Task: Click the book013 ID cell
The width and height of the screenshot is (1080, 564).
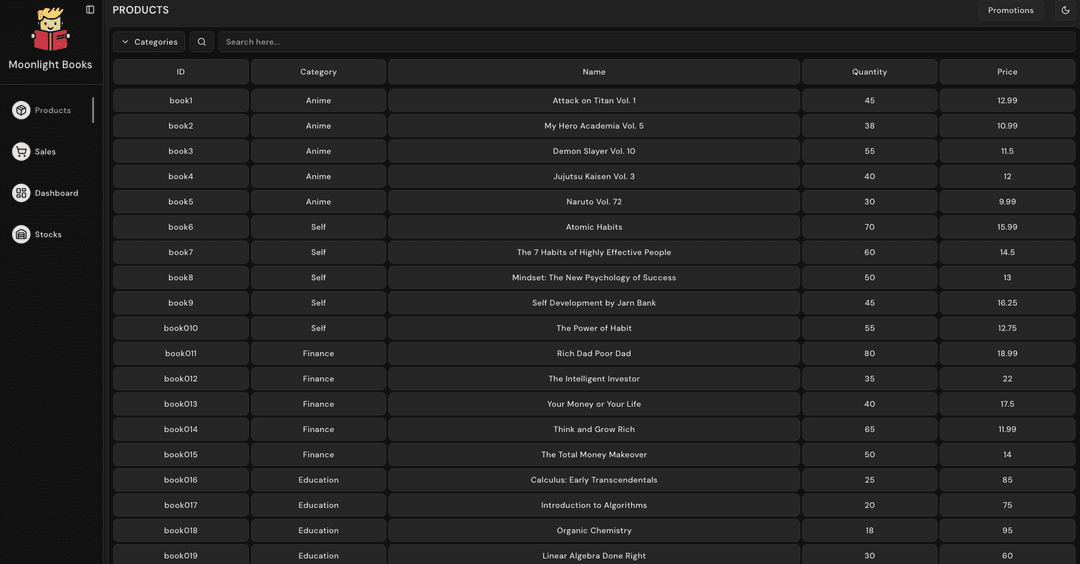Action: tap(180, 404)
